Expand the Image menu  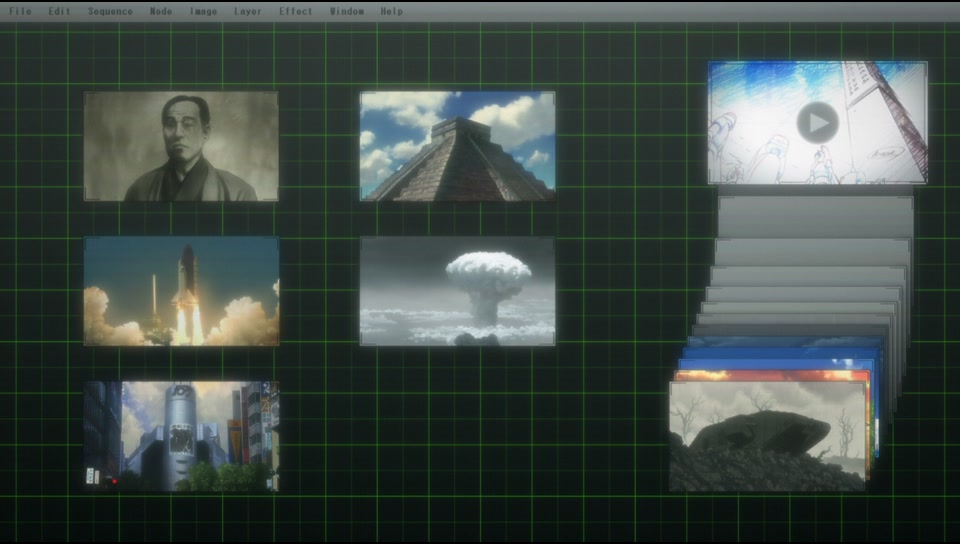[x=203, y=12]
